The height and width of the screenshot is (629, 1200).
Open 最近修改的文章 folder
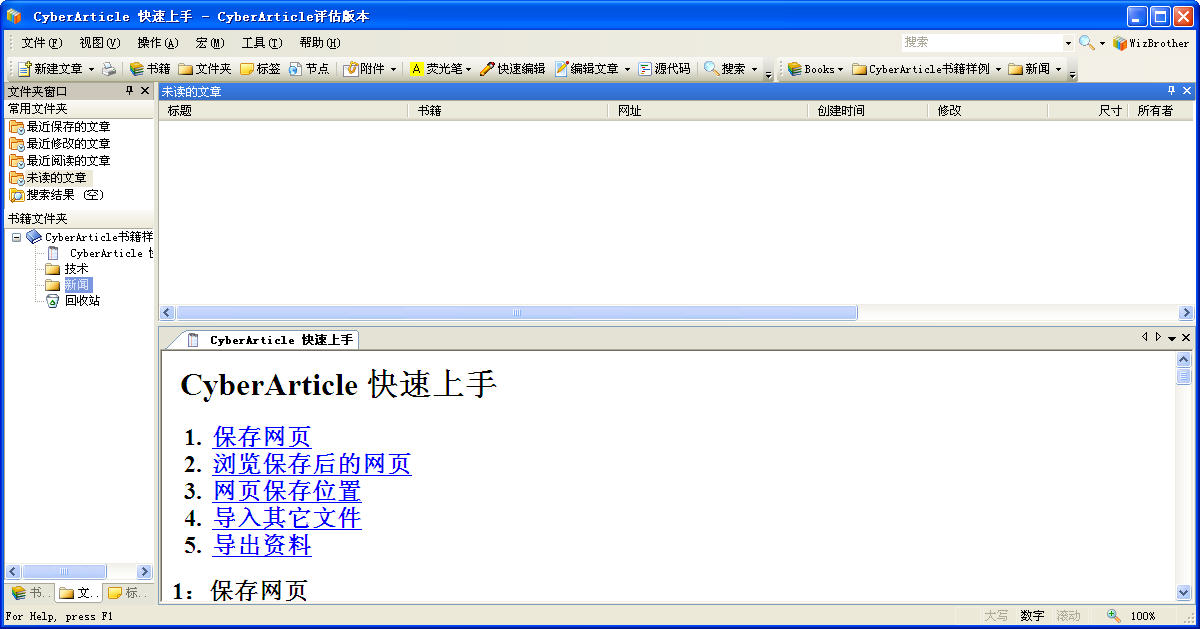point(60,144)
